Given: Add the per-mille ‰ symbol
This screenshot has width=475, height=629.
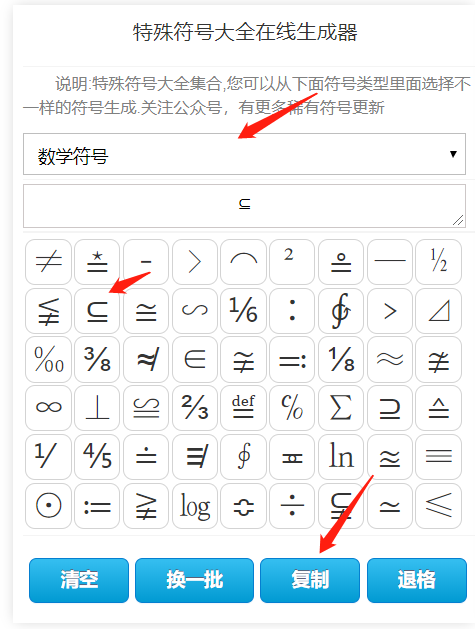Looking at the screenshot, I should [49, 359].
